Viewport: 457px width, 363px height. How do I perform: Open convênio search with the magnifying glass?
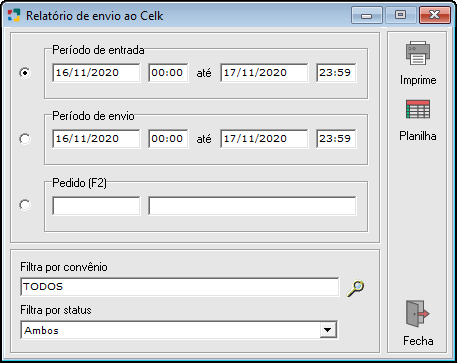[x=355, y=289]
